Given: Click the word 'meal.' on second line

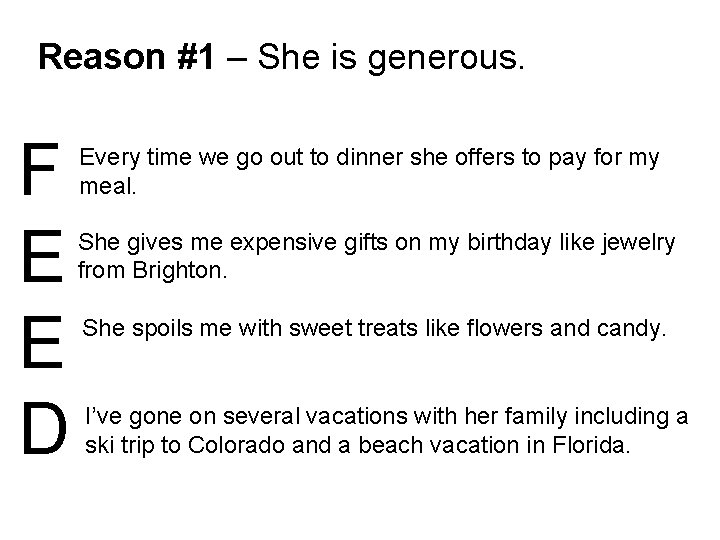Looking at the screenshot, I should point(108,186).
